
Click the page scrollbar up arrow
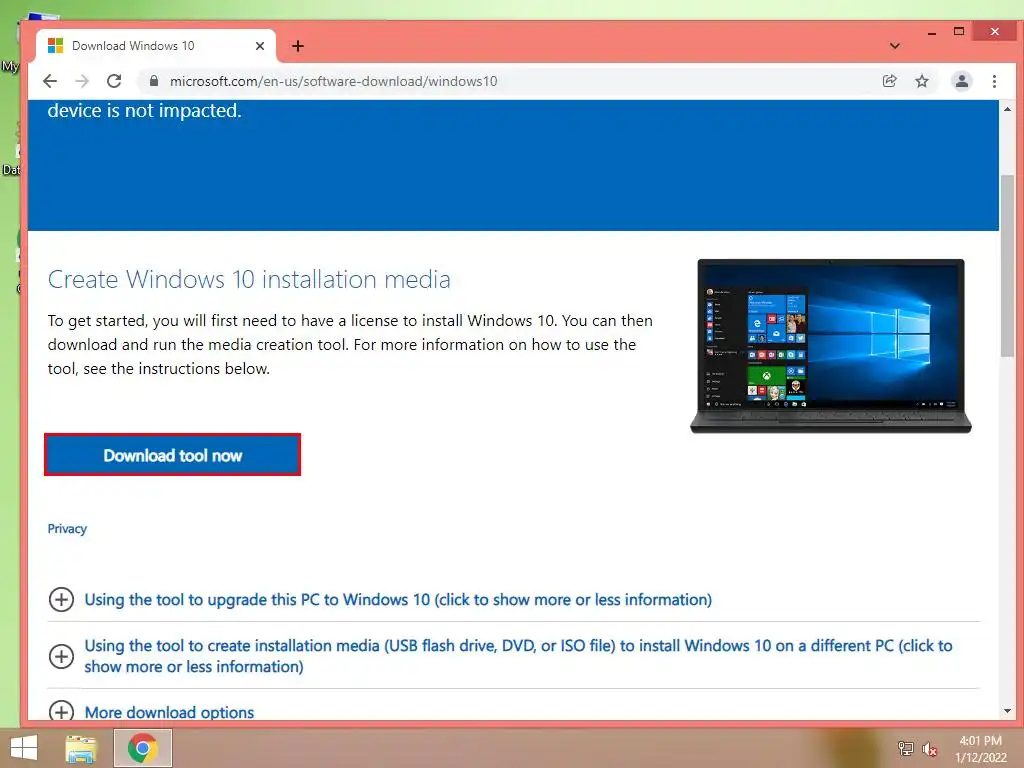(x=1007, y=109)
